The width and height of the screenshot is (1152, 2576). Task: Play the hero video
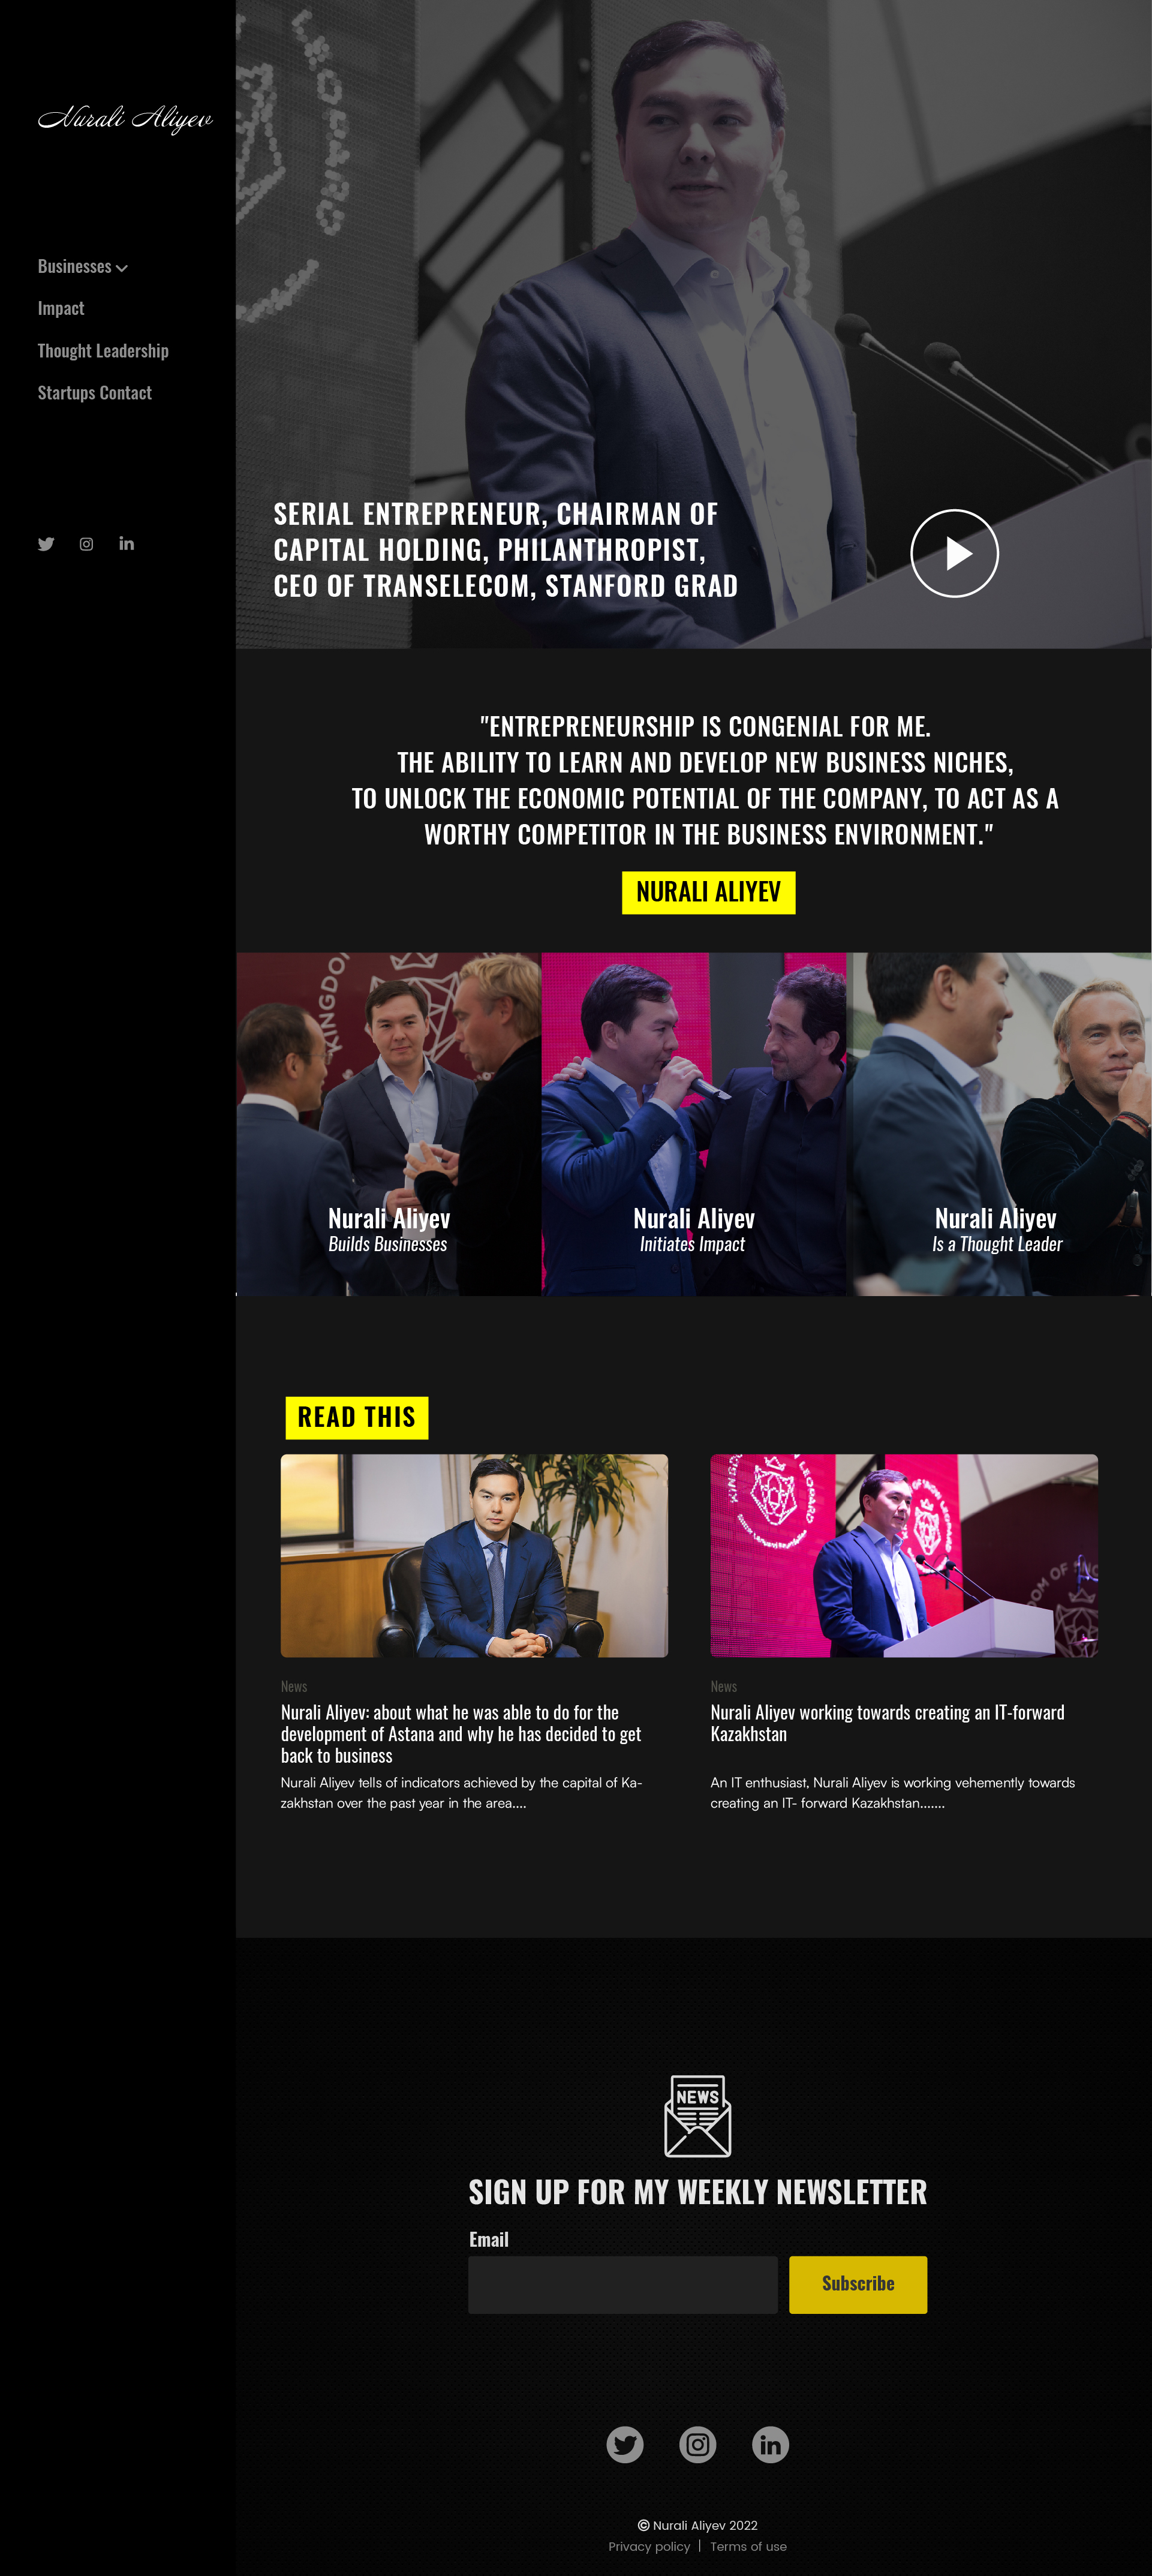click(x=954, y=553)
